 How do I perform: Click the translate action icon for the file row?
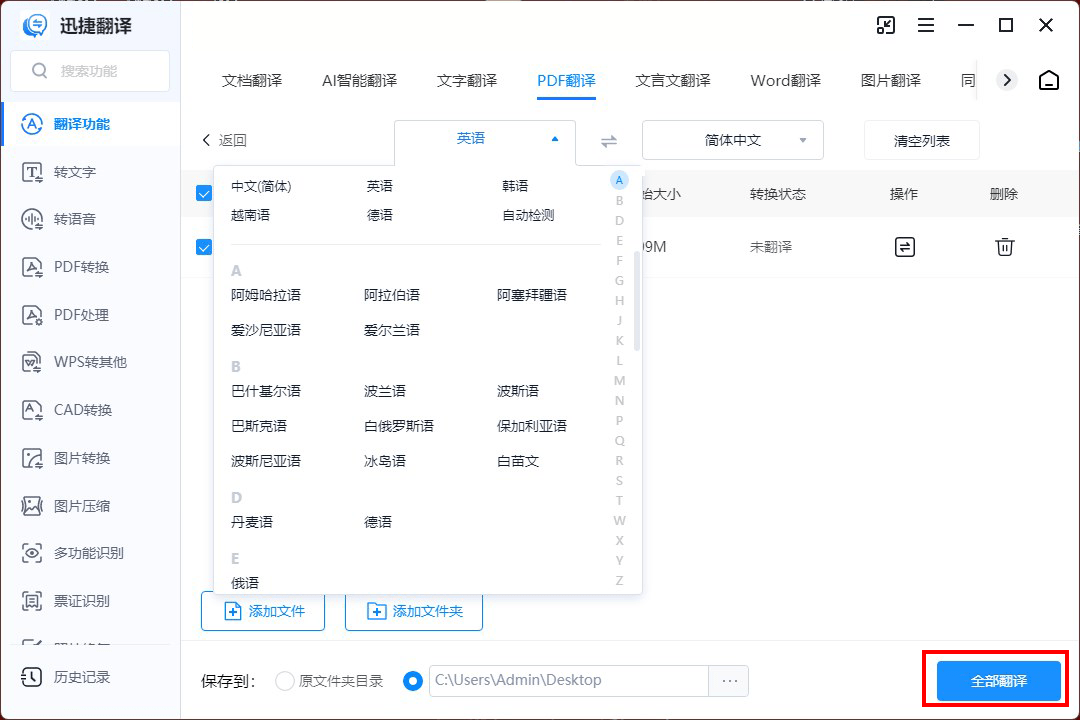point(904,247)
